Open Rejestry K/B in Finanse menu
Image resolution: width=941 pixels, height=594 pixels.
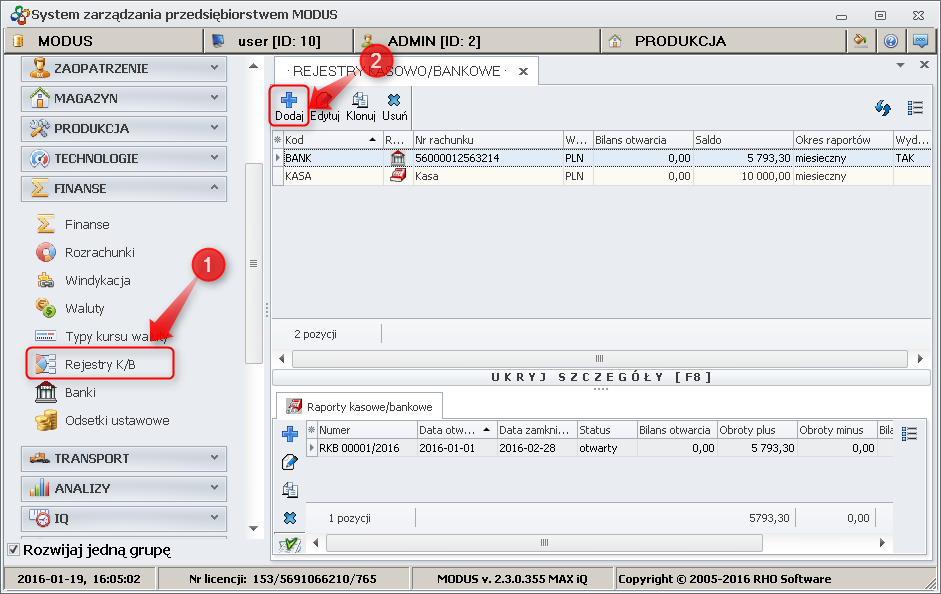[x=99, y=365]
